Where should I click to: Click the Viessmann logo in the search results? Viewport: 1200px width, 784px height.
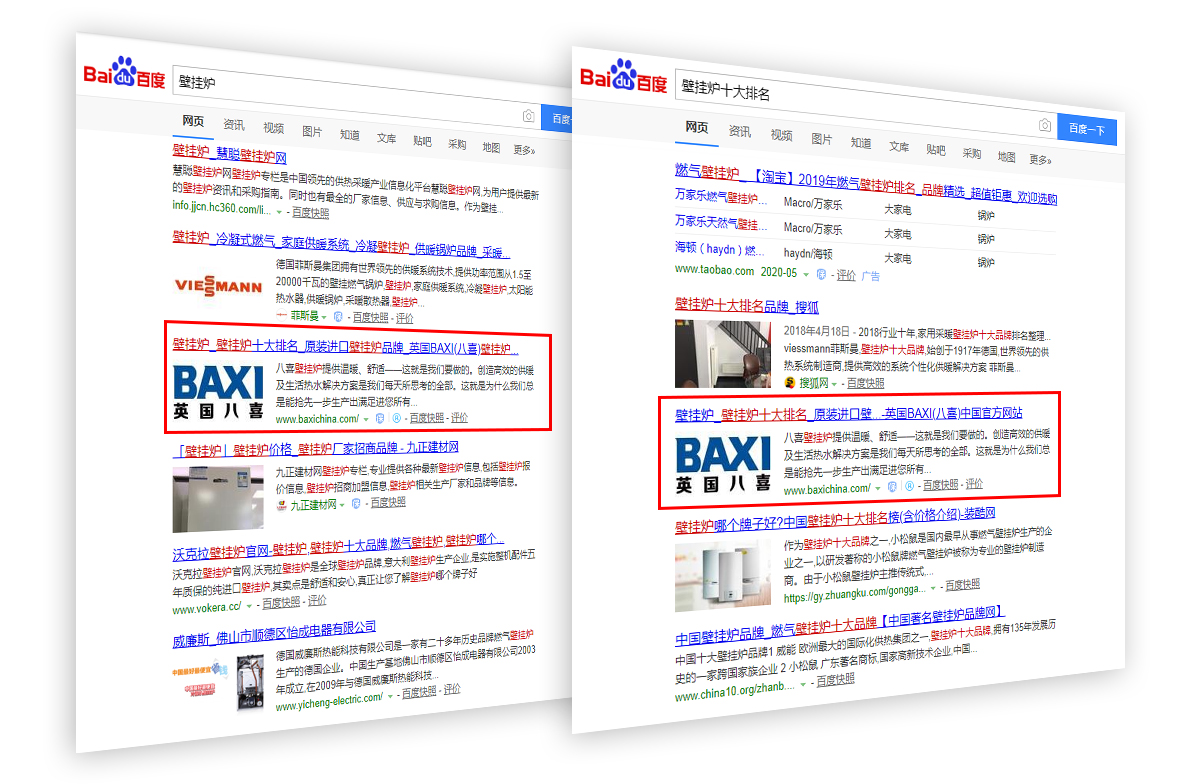(x=218, y=285)
